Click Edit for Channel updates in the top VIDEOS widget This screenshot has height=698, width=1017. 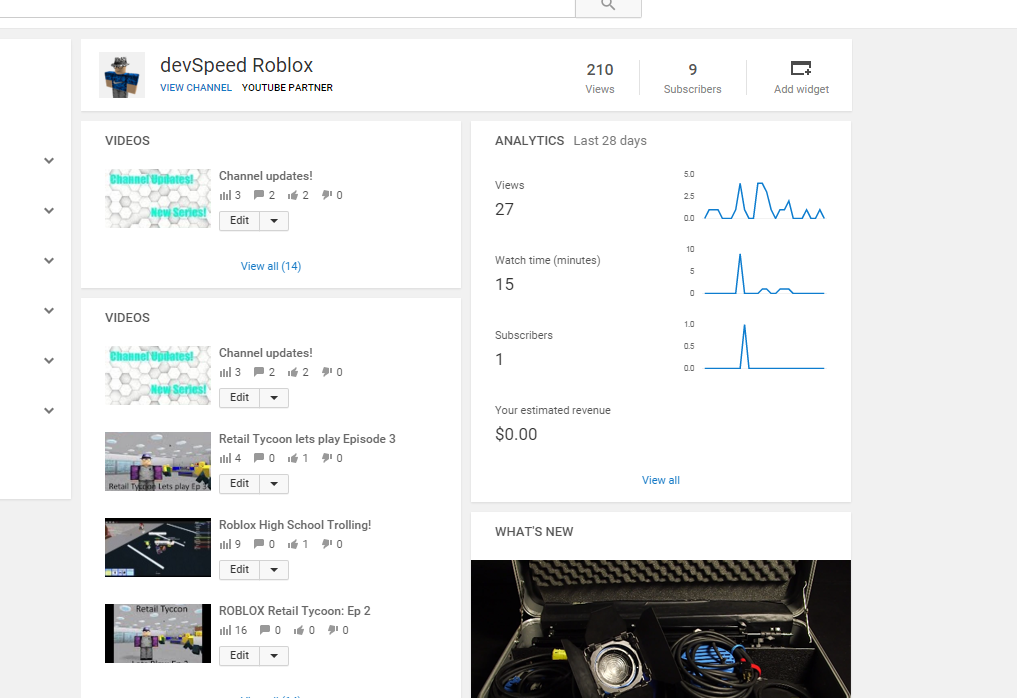click(239, 221)
